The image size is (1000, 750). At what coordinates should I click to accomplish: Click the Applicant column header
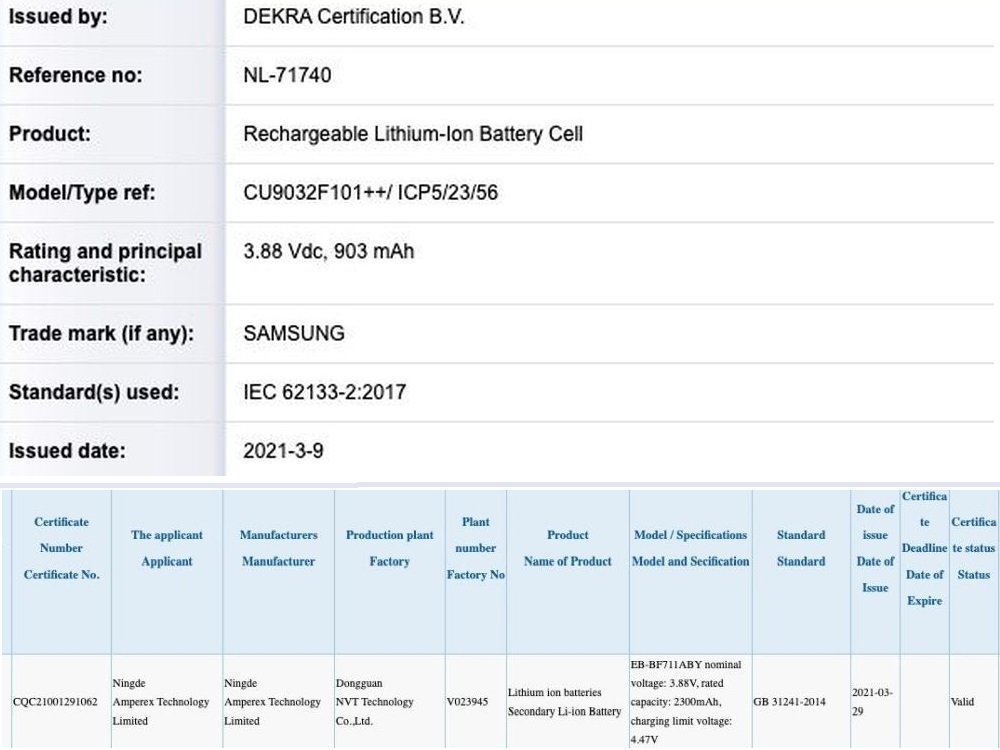pyautogui.click(x=167, y=548)
